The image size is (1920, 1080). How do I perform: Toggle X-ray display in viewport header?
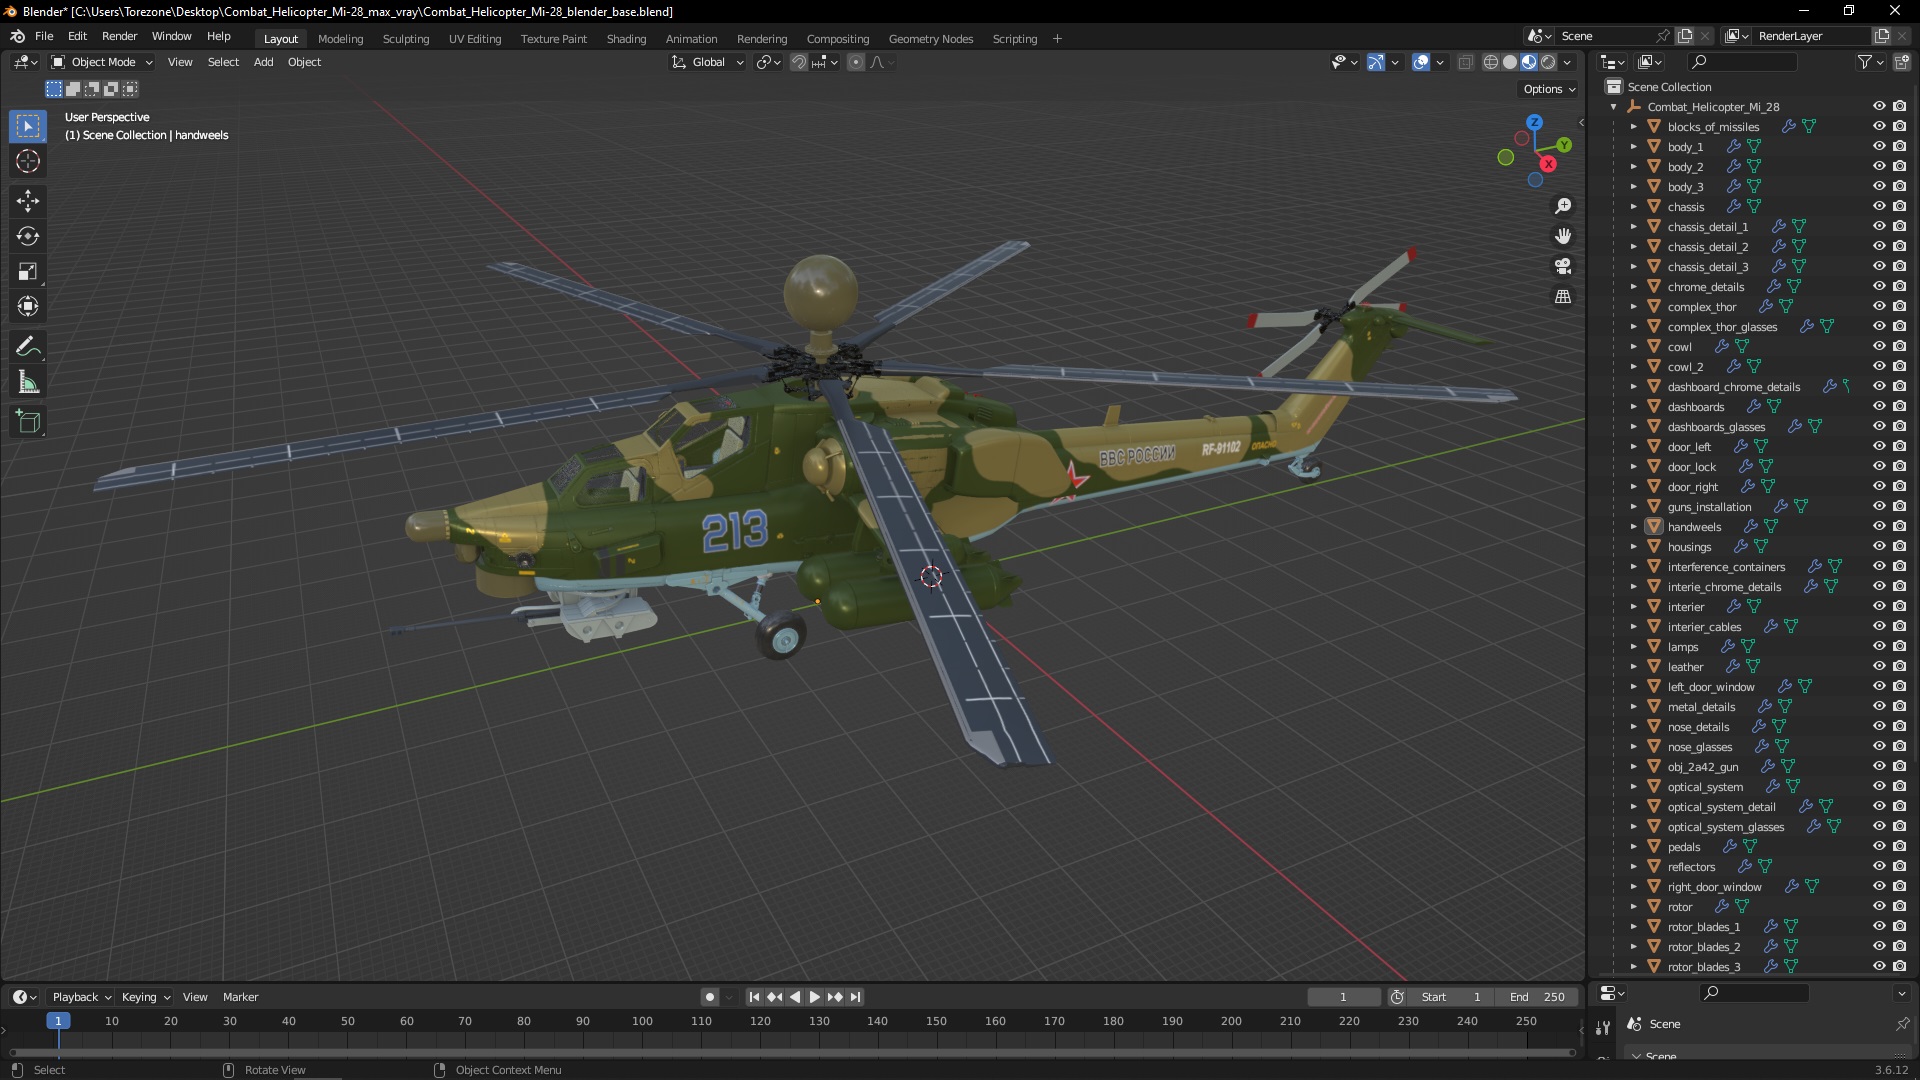click(1465, 62)
